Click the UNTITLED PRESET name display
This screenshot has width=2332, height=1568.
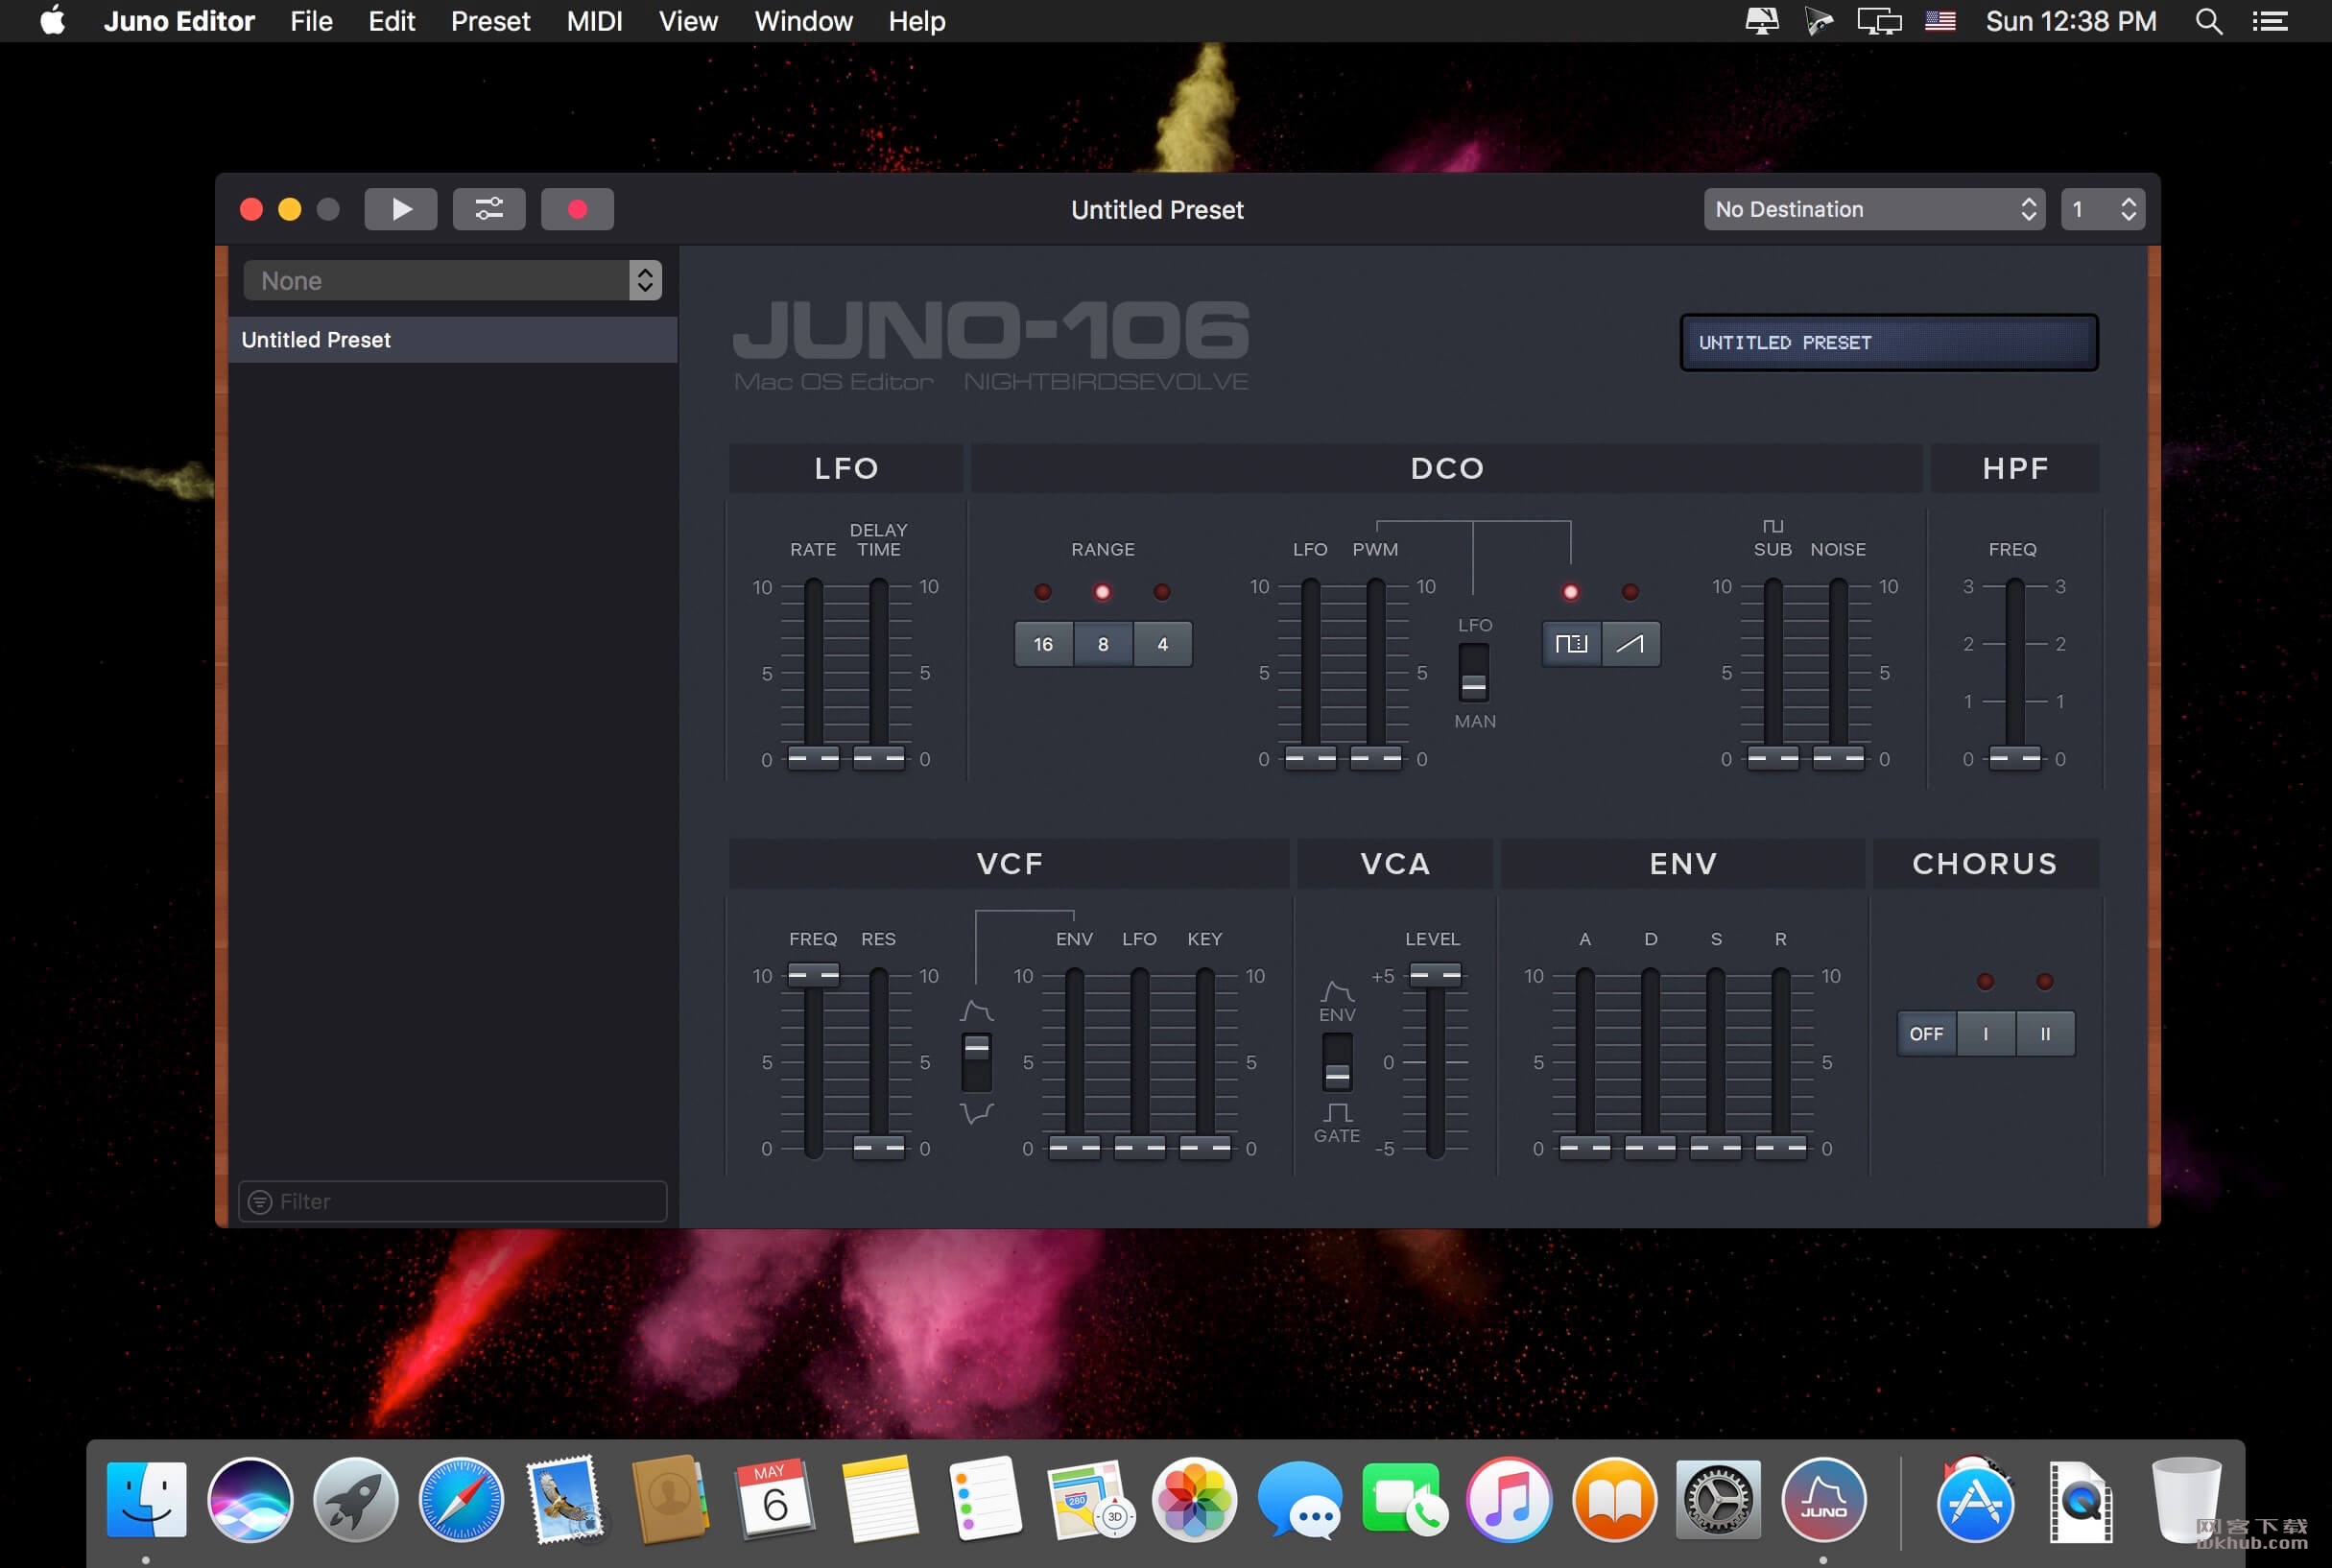[1888, 342]
